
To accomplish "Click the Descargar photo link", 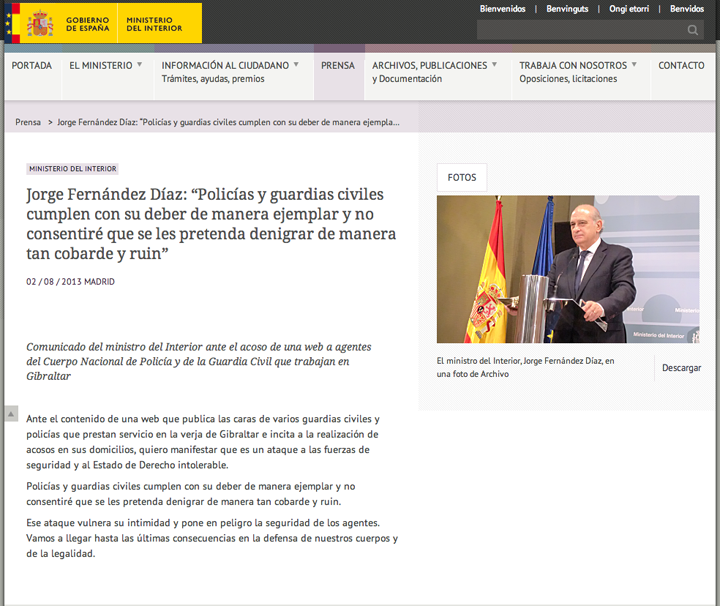I will pos(681,368).
